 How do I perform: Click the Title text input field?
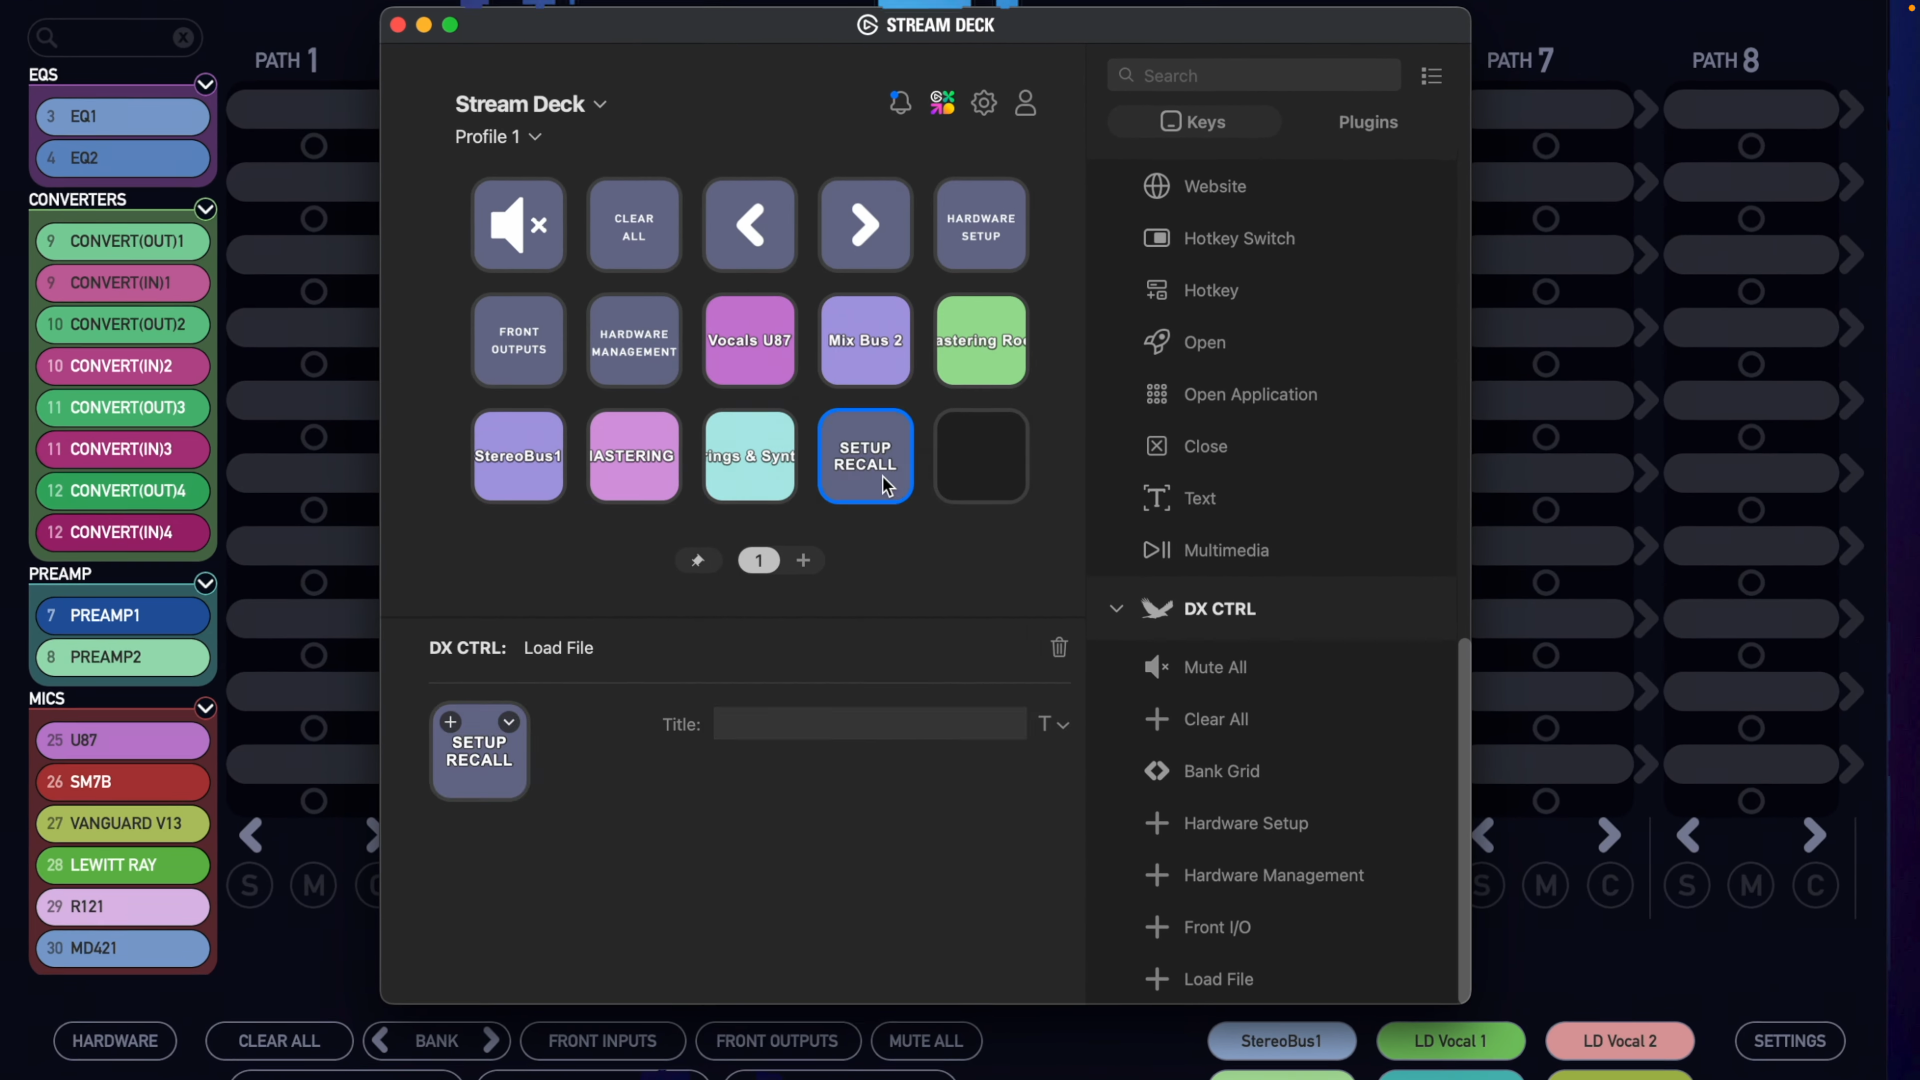(869, 724)
